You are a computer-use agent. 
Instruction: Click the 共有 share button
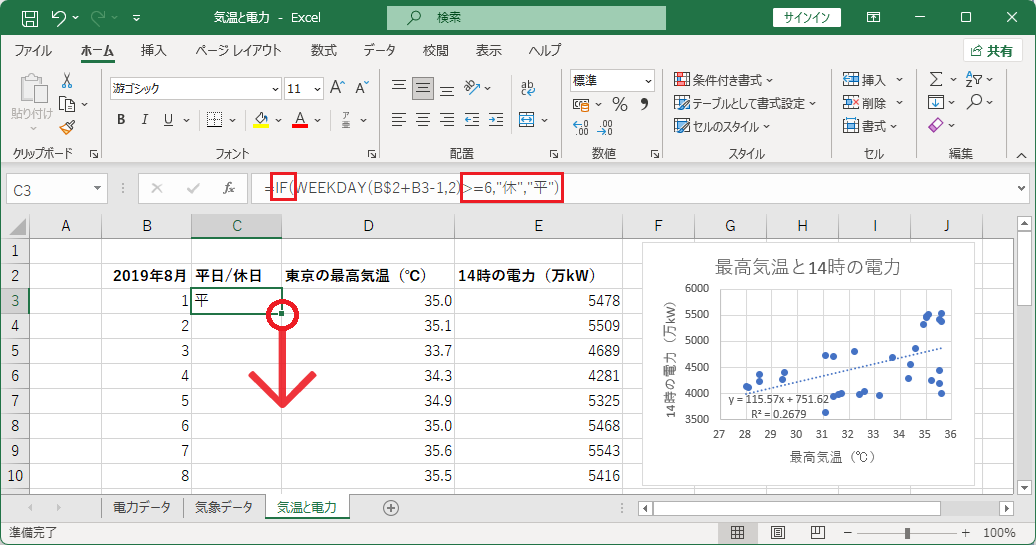tap(992, 51)
